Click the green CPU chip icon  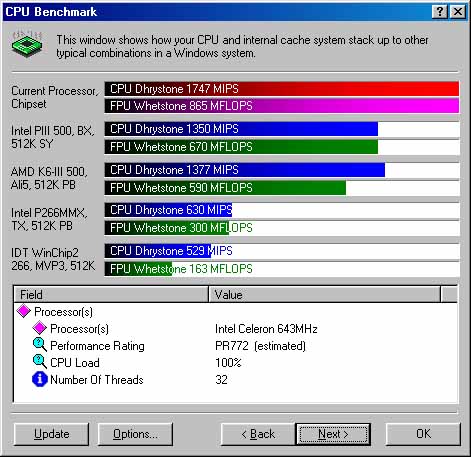[27, 44]
